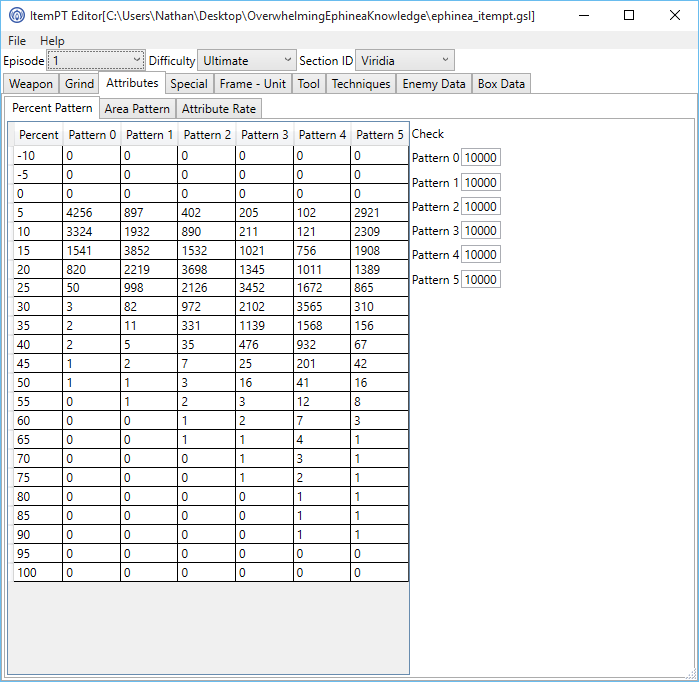Select cell with value 3324
The width and height of the screenshot is (699, 682).
pos(91,232)
